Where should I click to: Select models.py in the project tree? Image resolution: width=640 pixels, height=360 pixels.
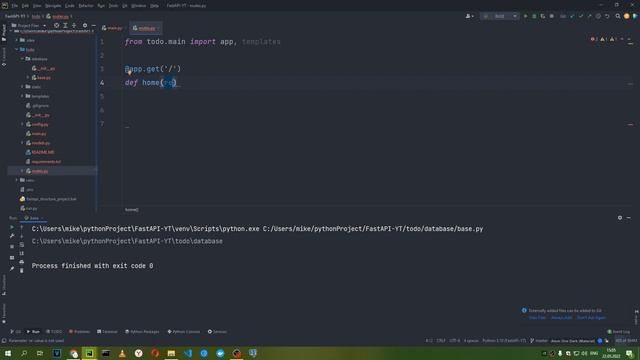click(38, 143)
